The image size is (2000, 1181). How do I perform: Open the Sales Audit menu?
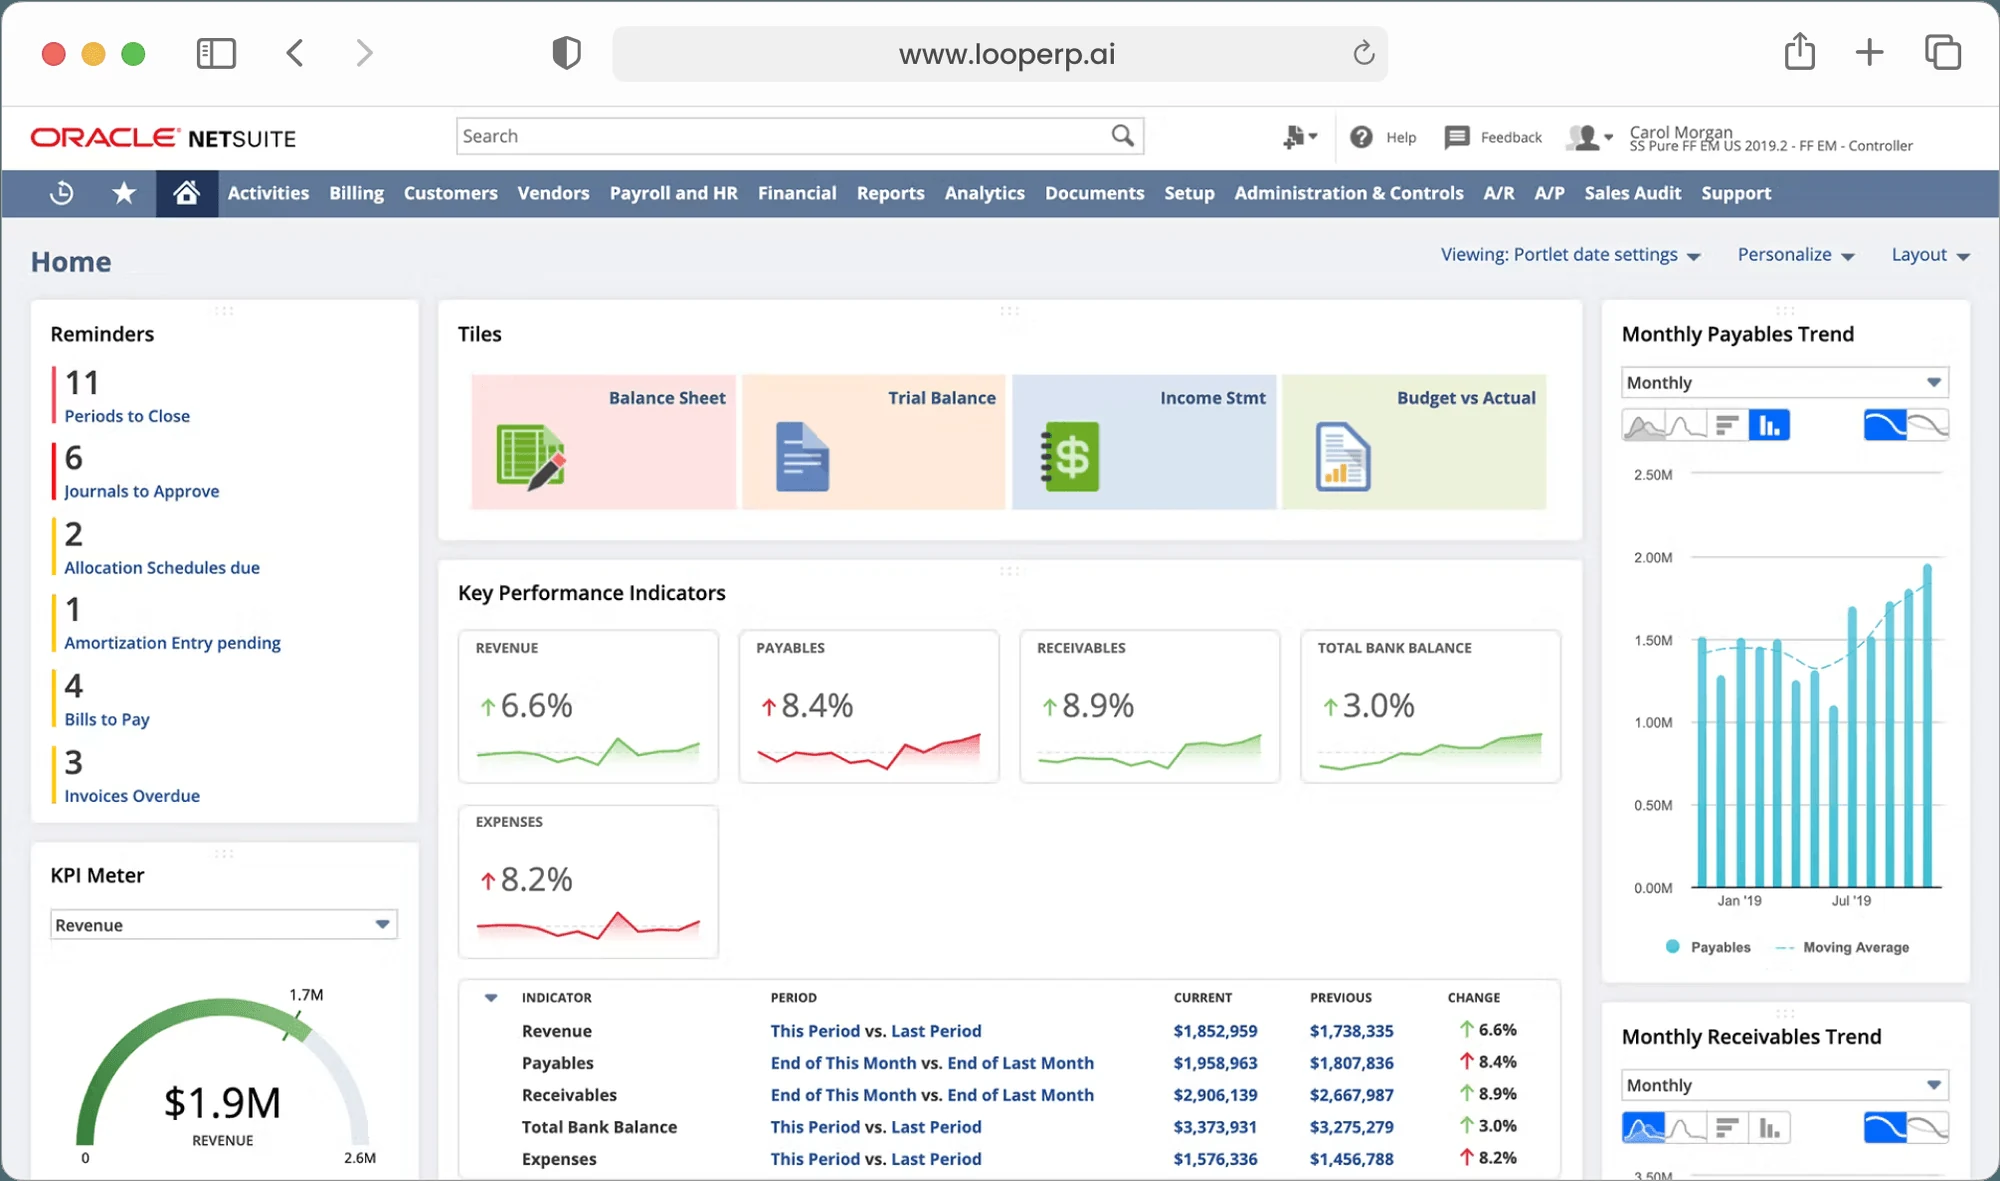pos(1633,193)
